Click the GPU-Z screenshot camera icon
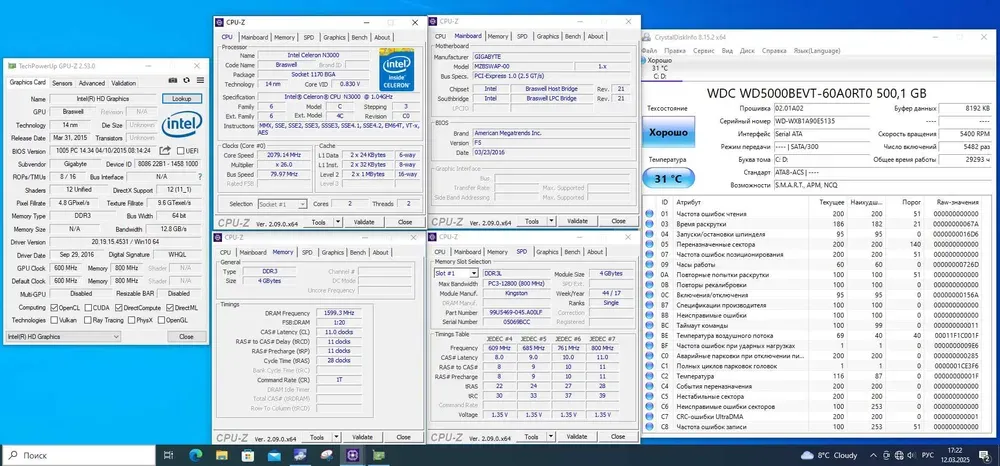 (x=172, y=80)
